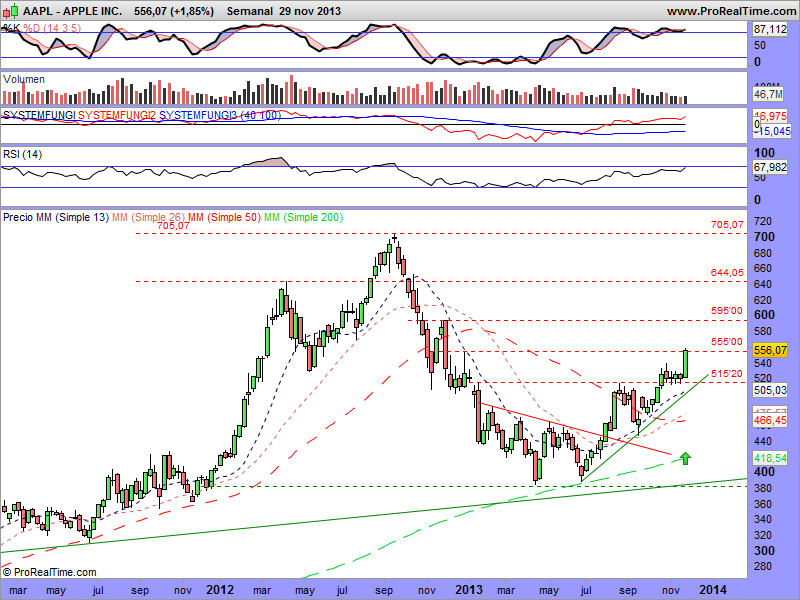Click the SYSTEMFUNGI value "16,975"
The height and width of the screenshot is (600, 800).
point(770,116)
